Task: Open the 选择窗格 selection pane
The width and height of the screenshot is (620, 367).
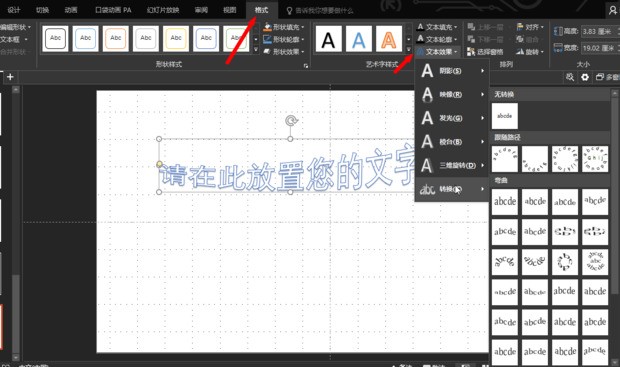Action: click(485, 52)
